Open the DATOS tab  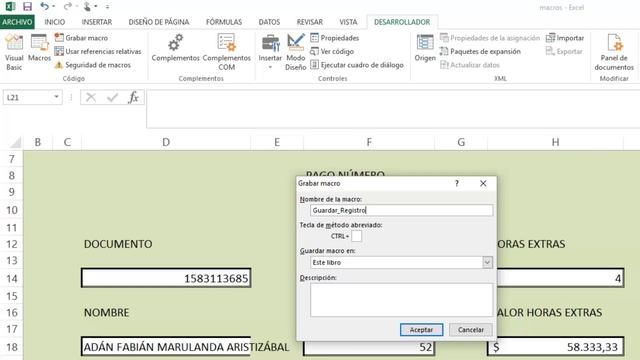pyautogui.click(x=269, y=22)
